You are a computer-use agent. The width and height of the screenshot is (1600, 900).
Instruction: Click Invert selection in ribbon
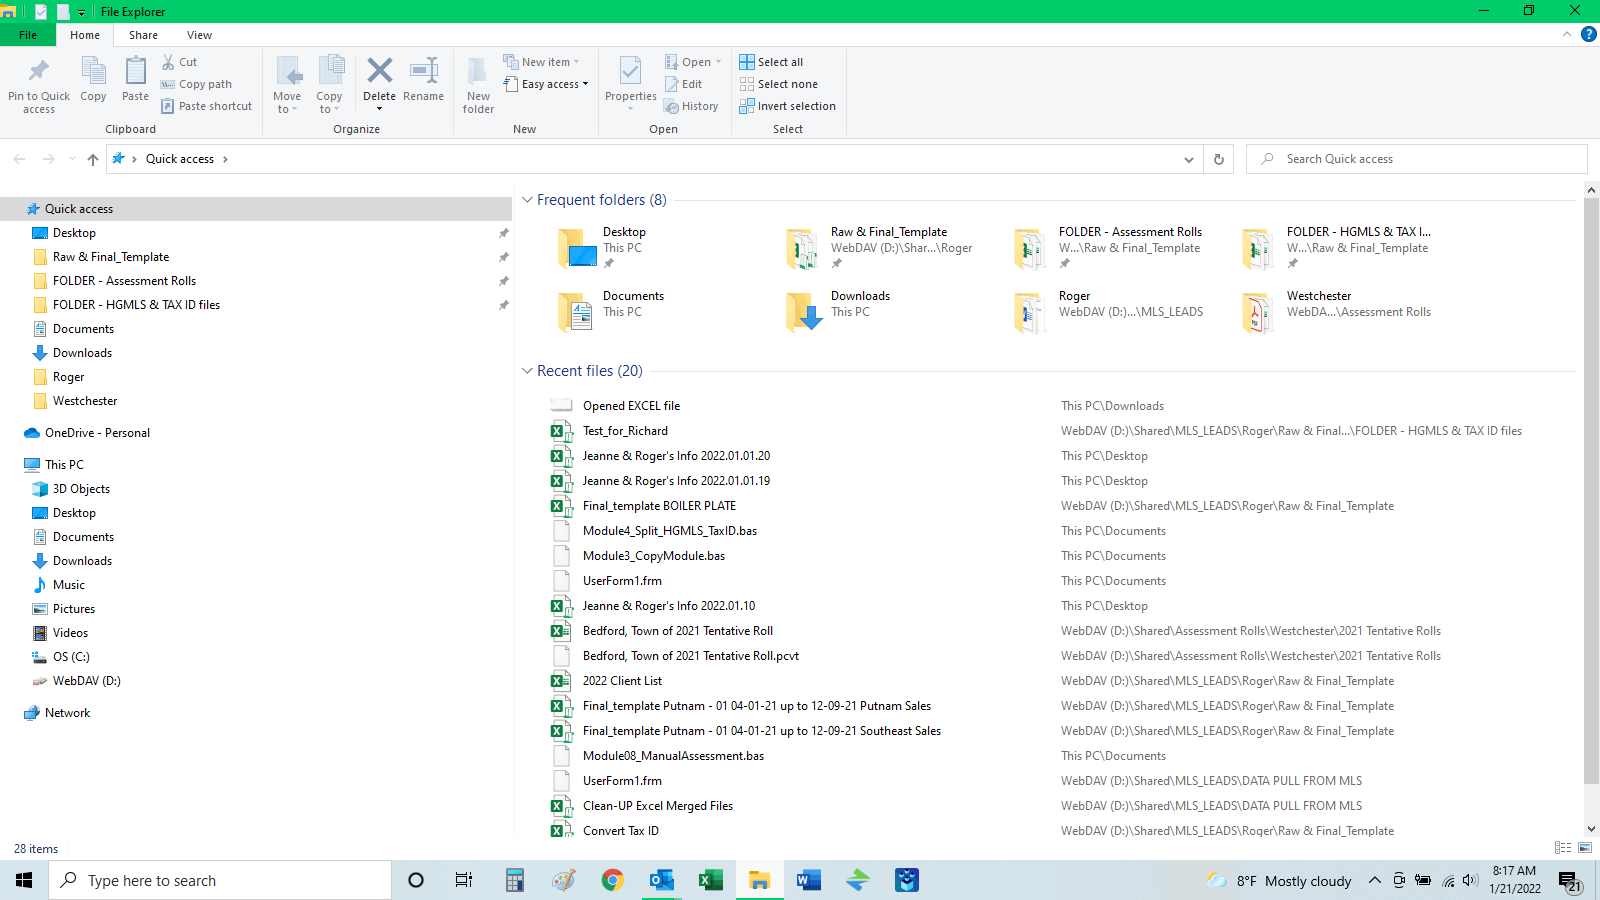coord(787,106)
